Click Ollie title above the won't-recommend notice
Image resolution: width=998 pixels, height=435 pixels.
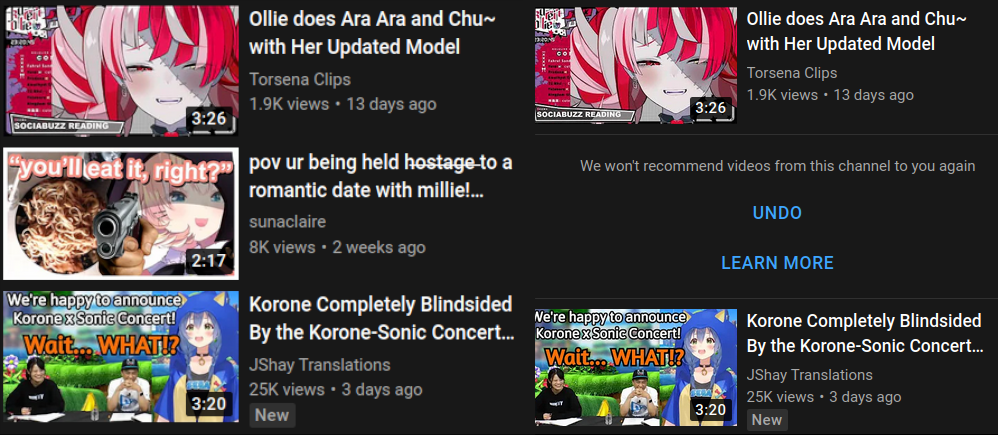click(x=857, y=31)
